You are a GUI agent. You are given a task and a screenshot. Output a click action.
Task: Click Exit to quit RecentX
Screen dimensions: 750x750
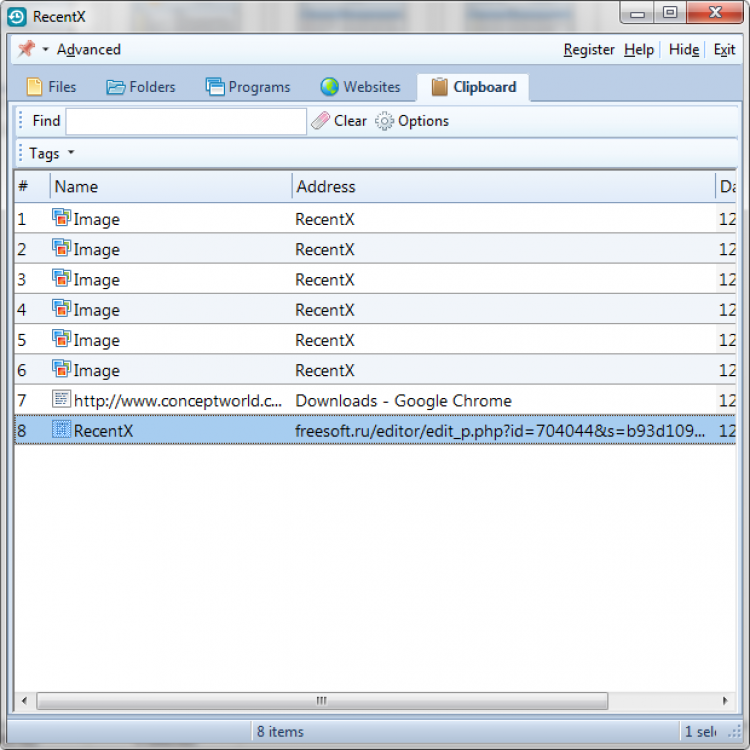click(724, 49)
